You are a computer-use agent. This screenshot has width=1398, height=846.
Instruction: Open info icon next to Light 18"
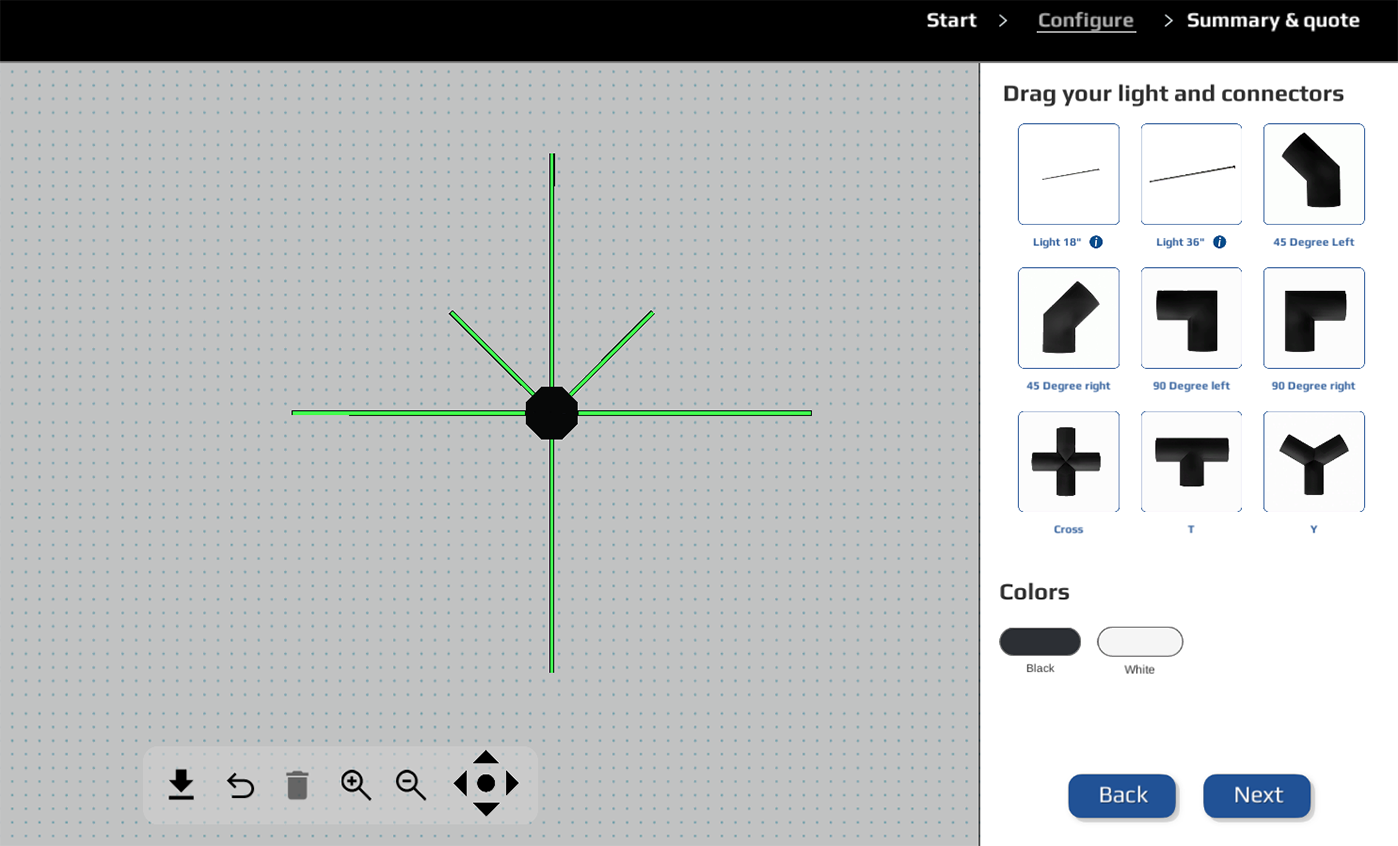[x=1096, y=242]
